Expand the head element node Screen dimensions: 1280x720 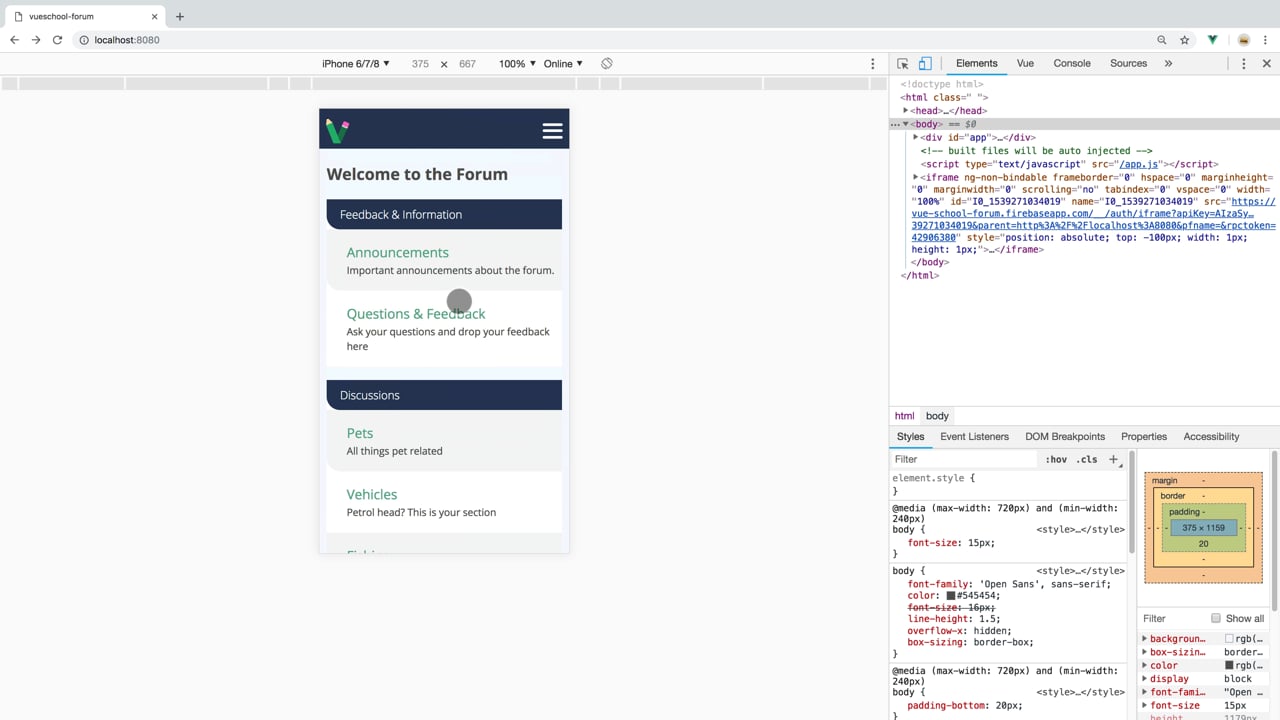(x=906, y=111)
